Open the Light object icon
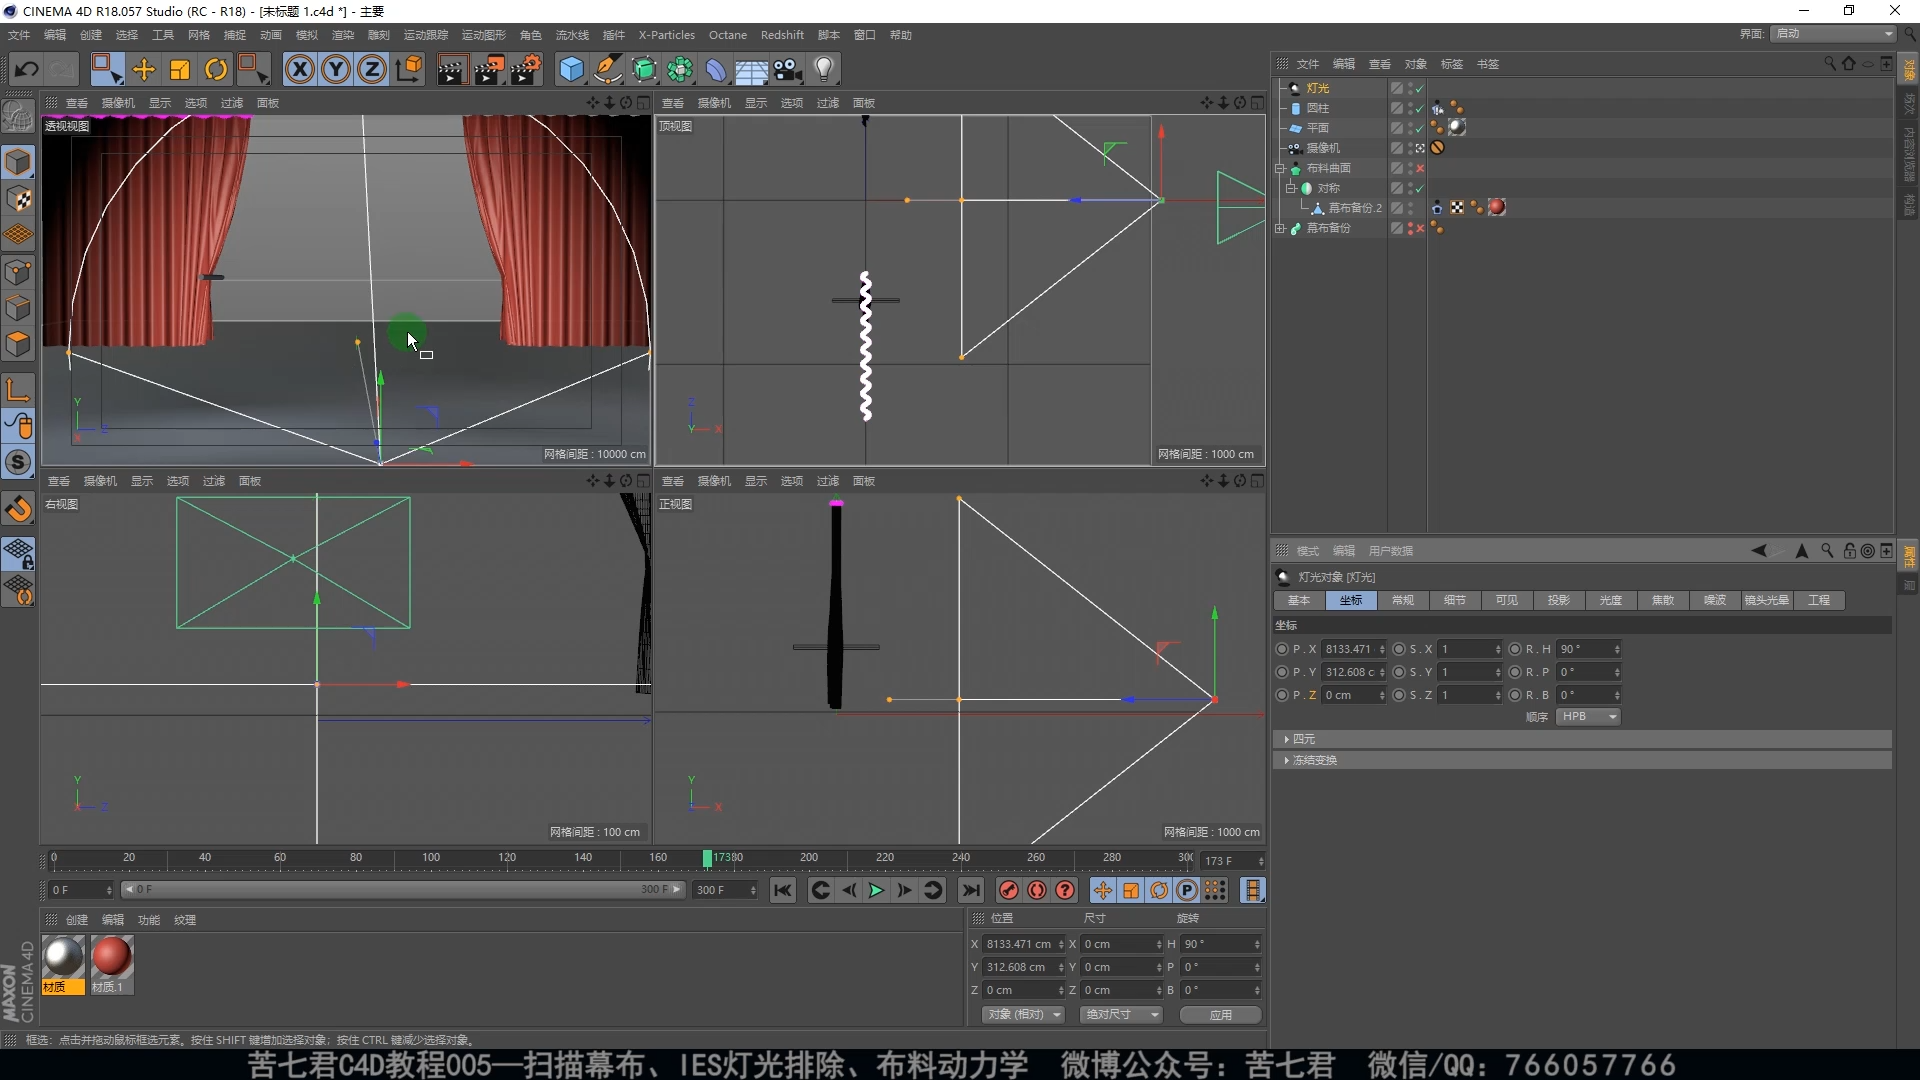 click(824, 69)
